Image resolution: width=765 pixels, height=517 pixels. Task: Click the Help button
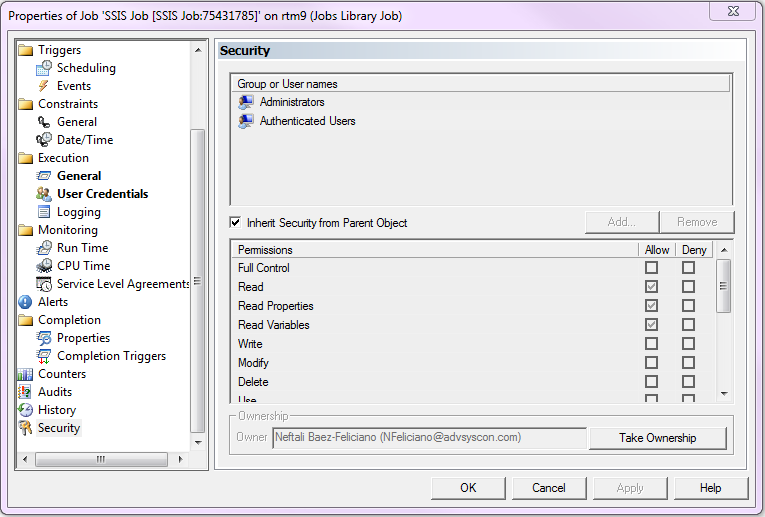710,488
